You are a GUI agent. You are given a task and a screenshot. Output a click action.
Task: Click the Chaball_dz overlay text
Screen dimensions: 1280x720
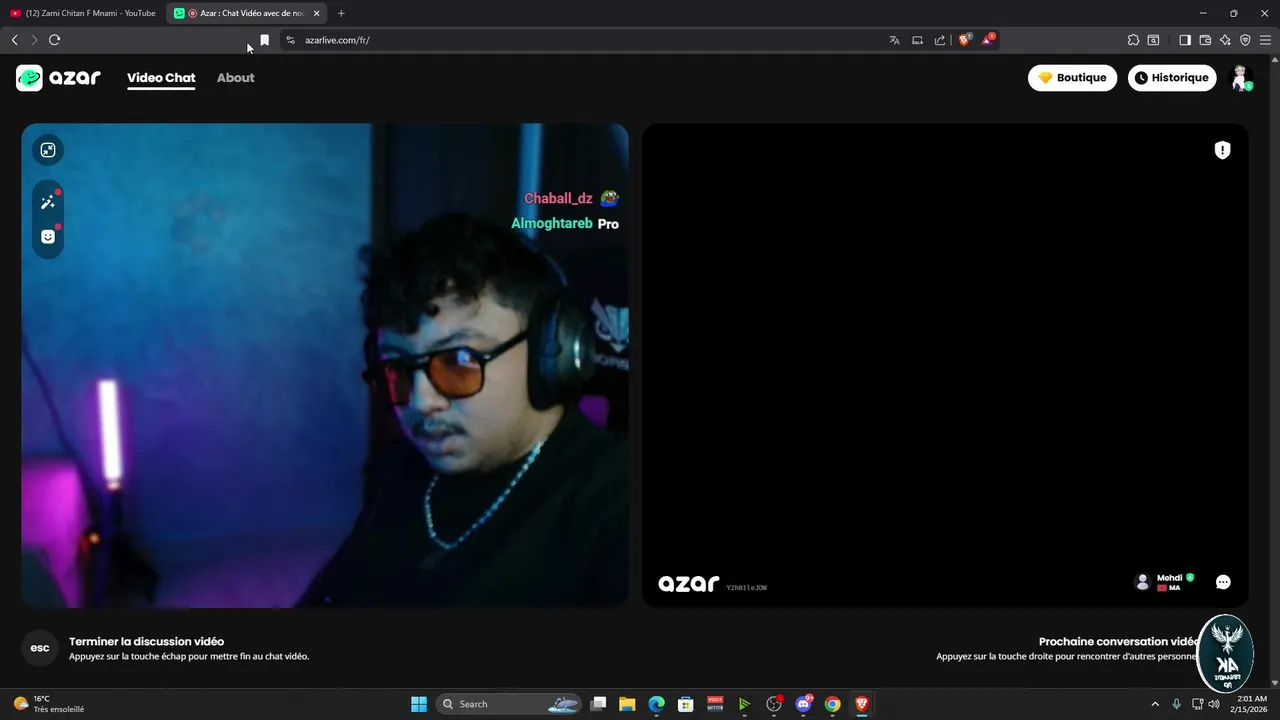pos(558,199)
